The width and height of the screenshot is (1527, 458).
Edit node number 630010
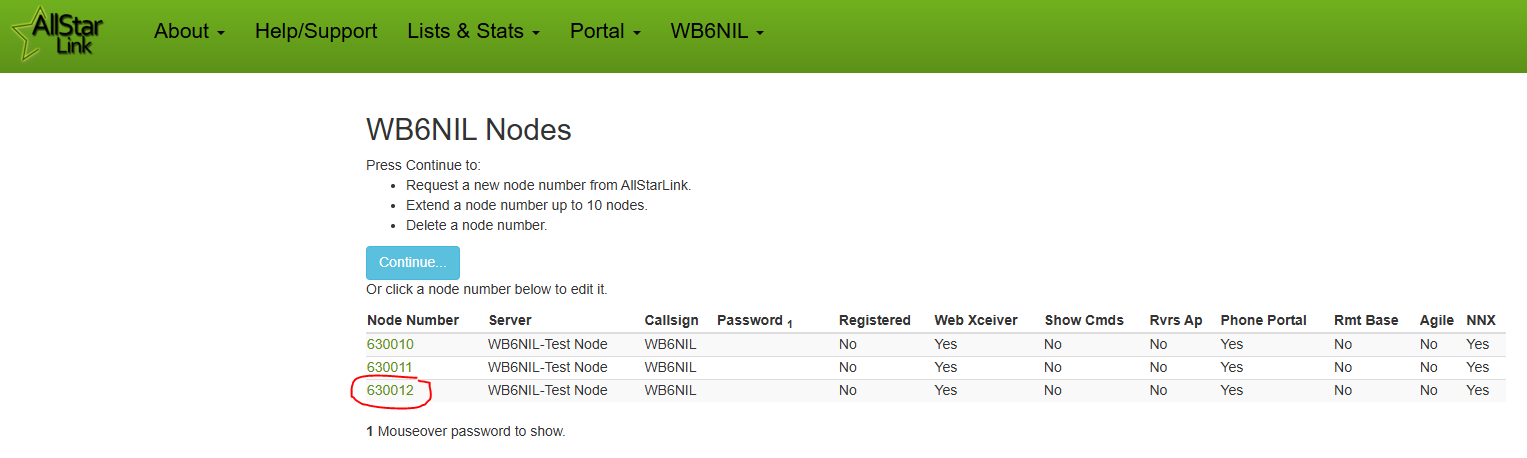point(390,344)
